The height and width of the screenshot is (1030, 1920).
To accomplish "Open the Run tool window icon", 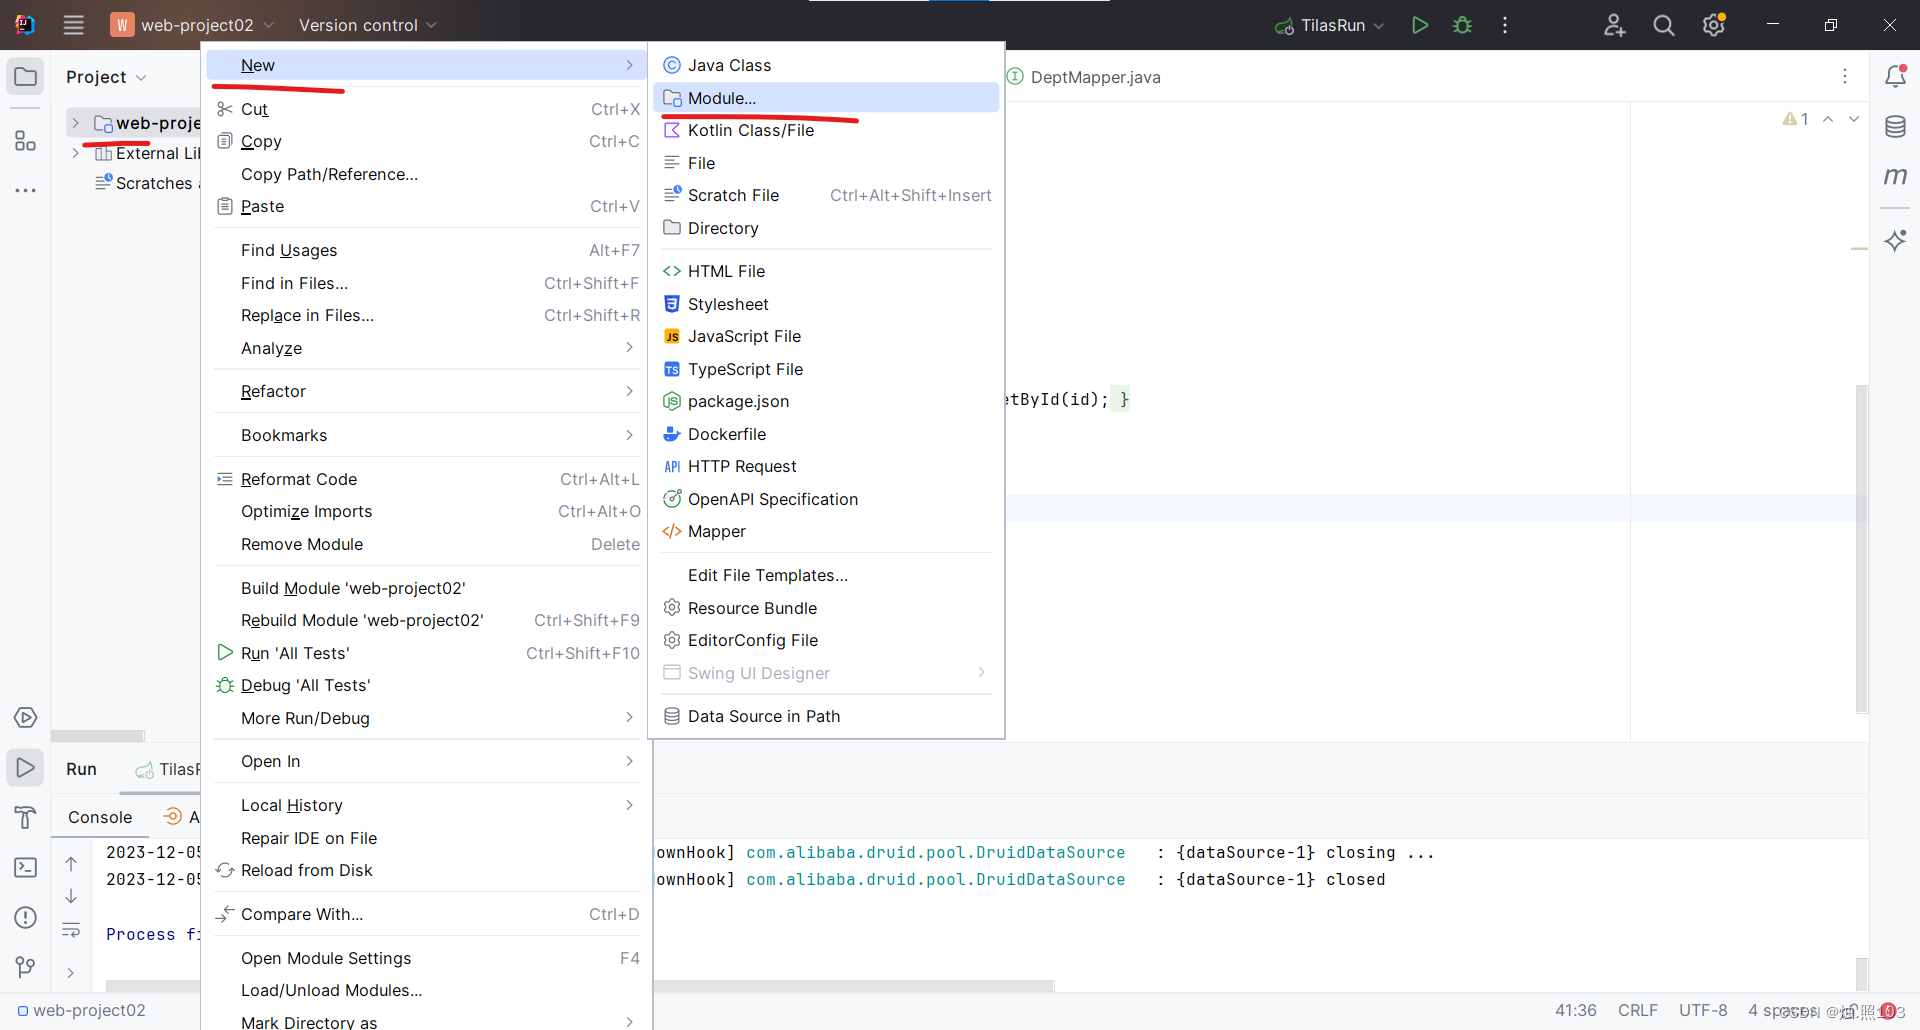I will pyautogui.click(x=25, y=767).
